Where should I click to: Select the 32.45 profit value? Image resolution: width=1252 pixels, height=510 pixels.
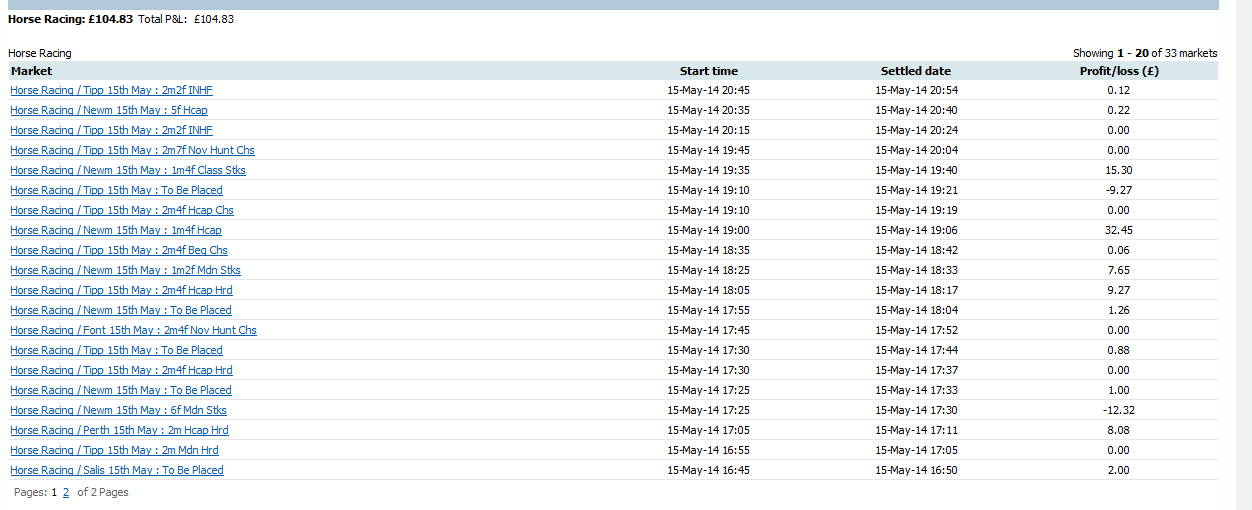tap(1119, 230)
